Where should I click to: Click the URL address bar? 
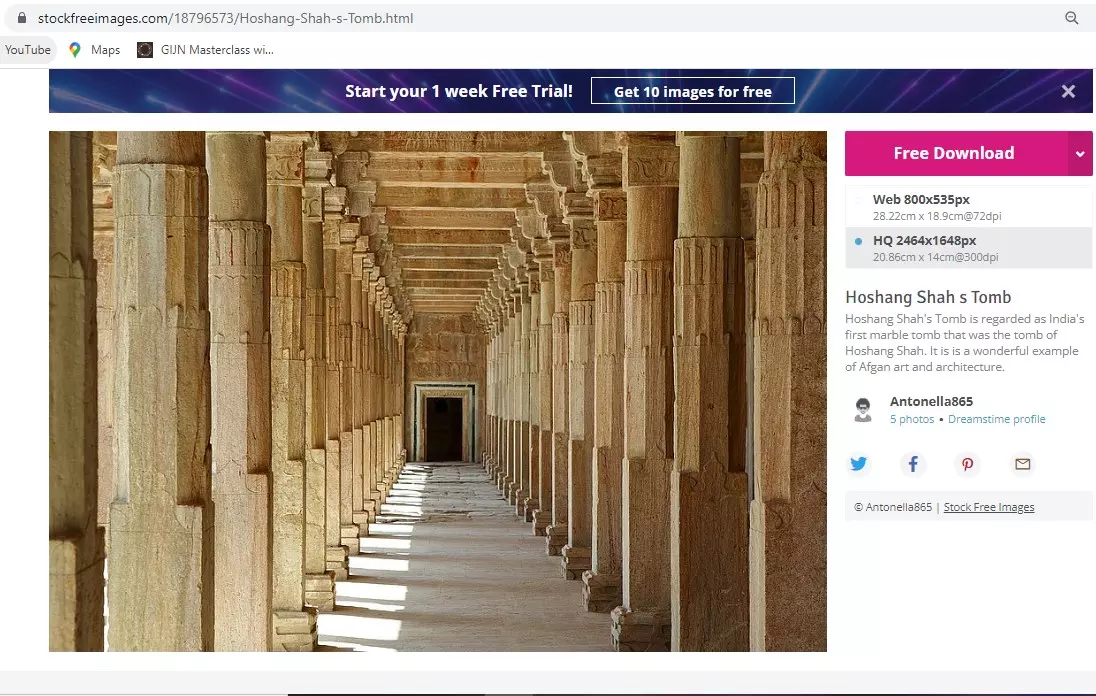pos(545,18)
